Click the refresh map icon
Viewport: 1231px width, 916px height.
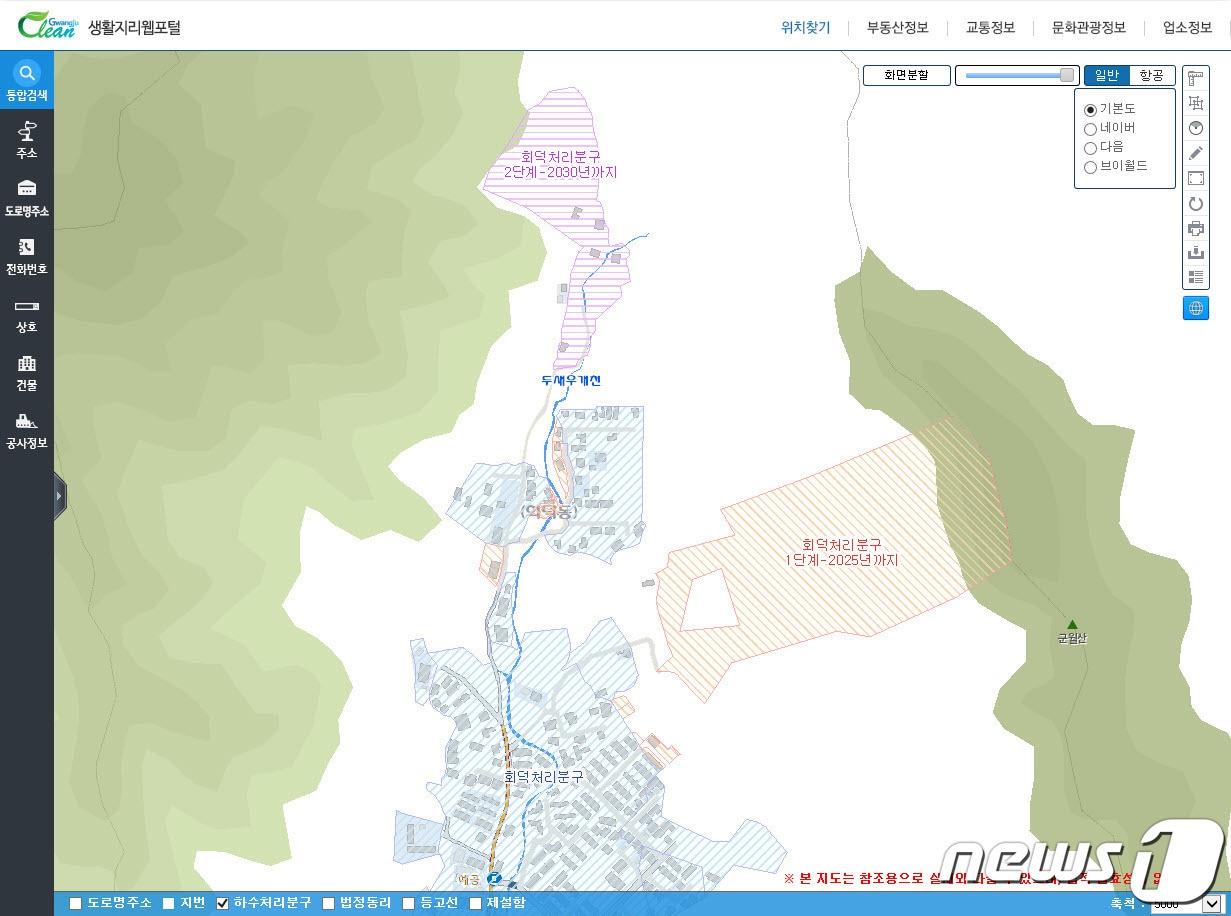1195,204
